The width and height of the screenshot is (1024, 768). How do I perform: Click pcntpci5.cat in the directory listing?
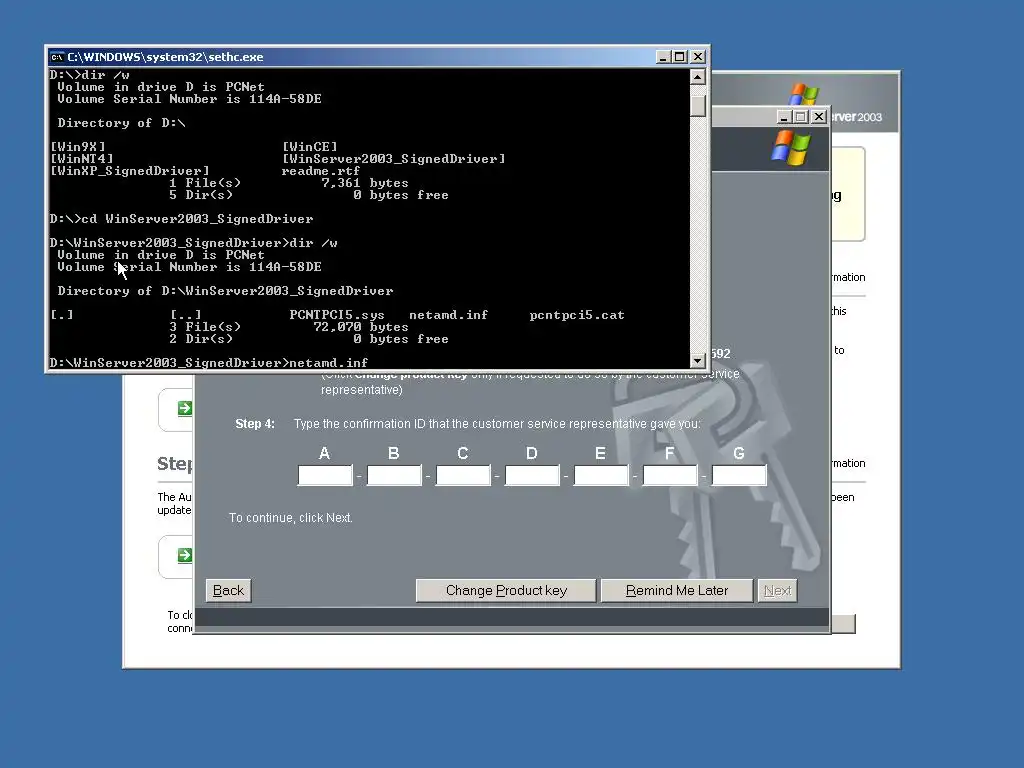[x=577, y=315]
